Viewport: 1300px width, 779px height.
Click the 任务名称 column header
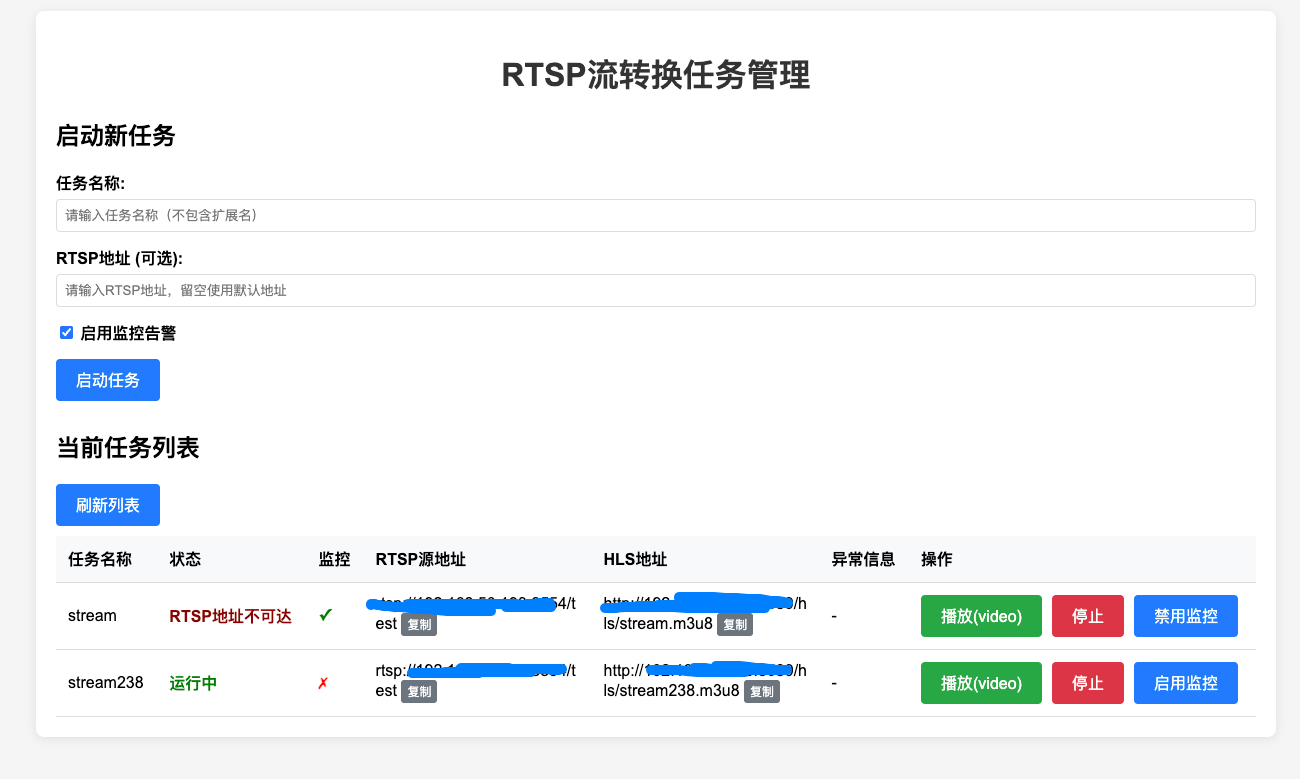click(99, 559)
